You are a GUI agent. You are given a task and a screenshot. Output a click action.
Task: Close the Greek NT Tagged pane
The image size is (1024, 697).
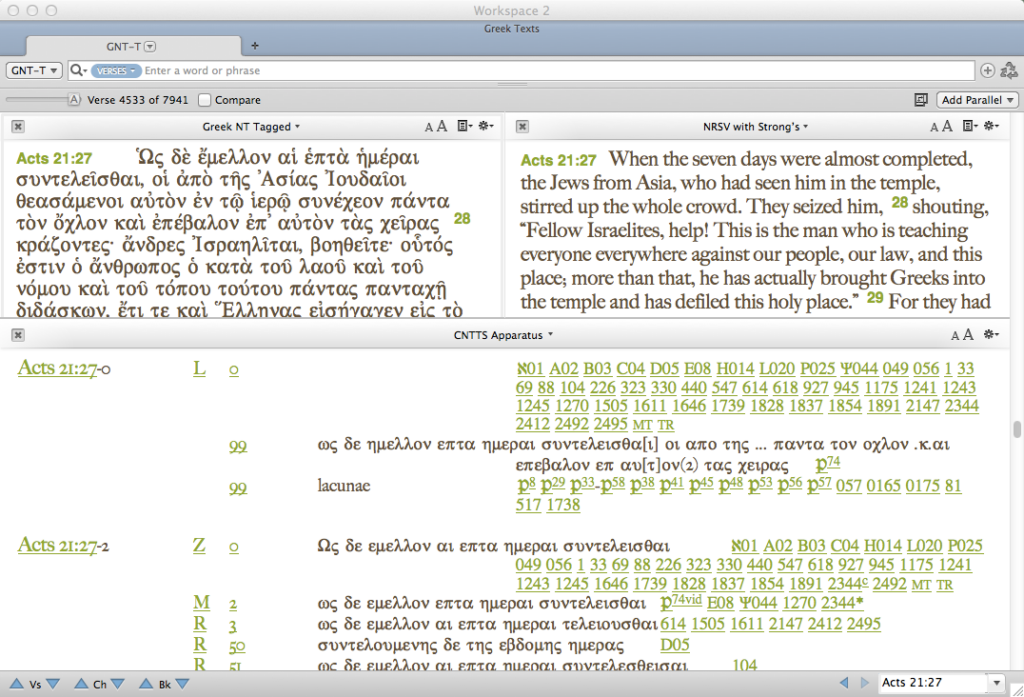coord(18,126)
